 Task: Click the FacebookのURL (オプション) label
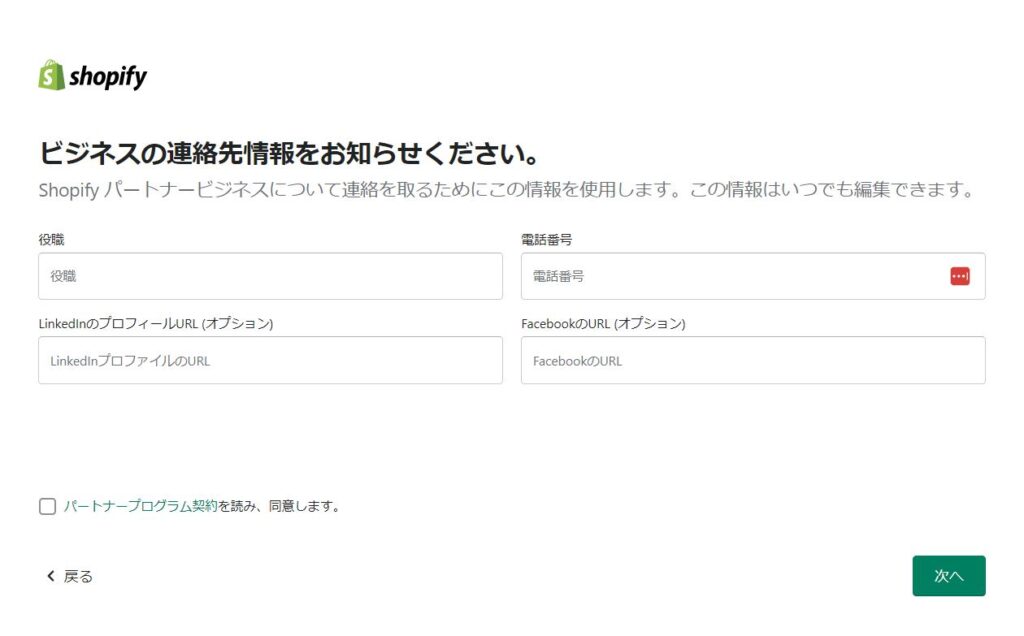603,323
